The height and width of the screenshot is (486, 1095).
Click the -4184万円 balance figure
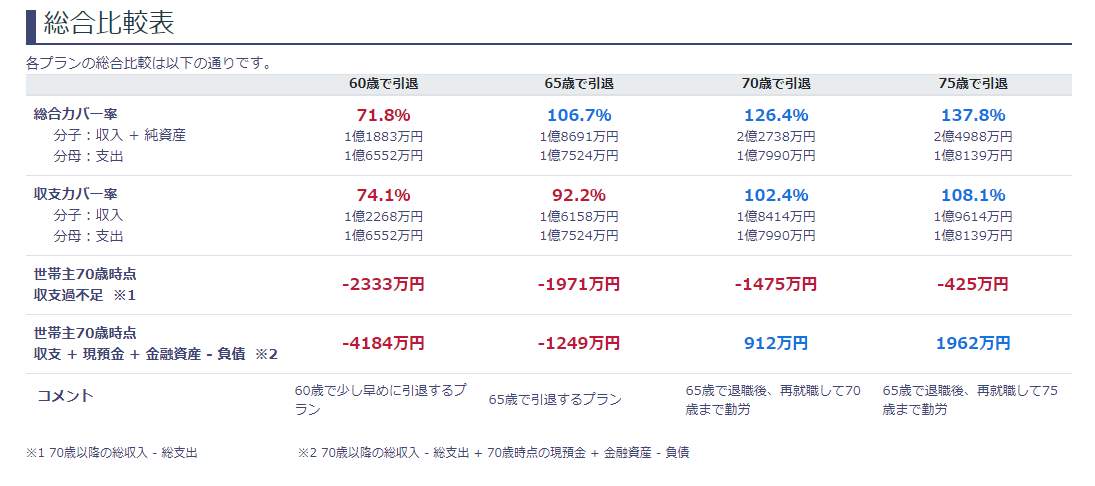[383, 343]
